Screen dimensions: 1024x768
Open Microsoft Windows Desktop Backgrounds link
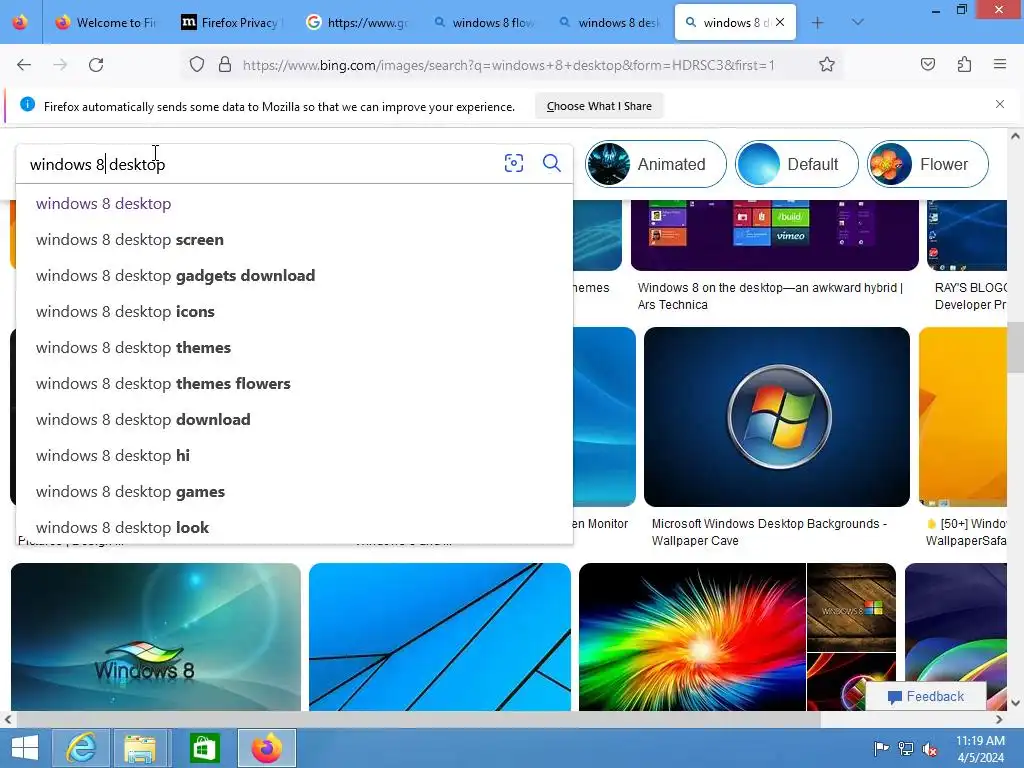point(769,532)
